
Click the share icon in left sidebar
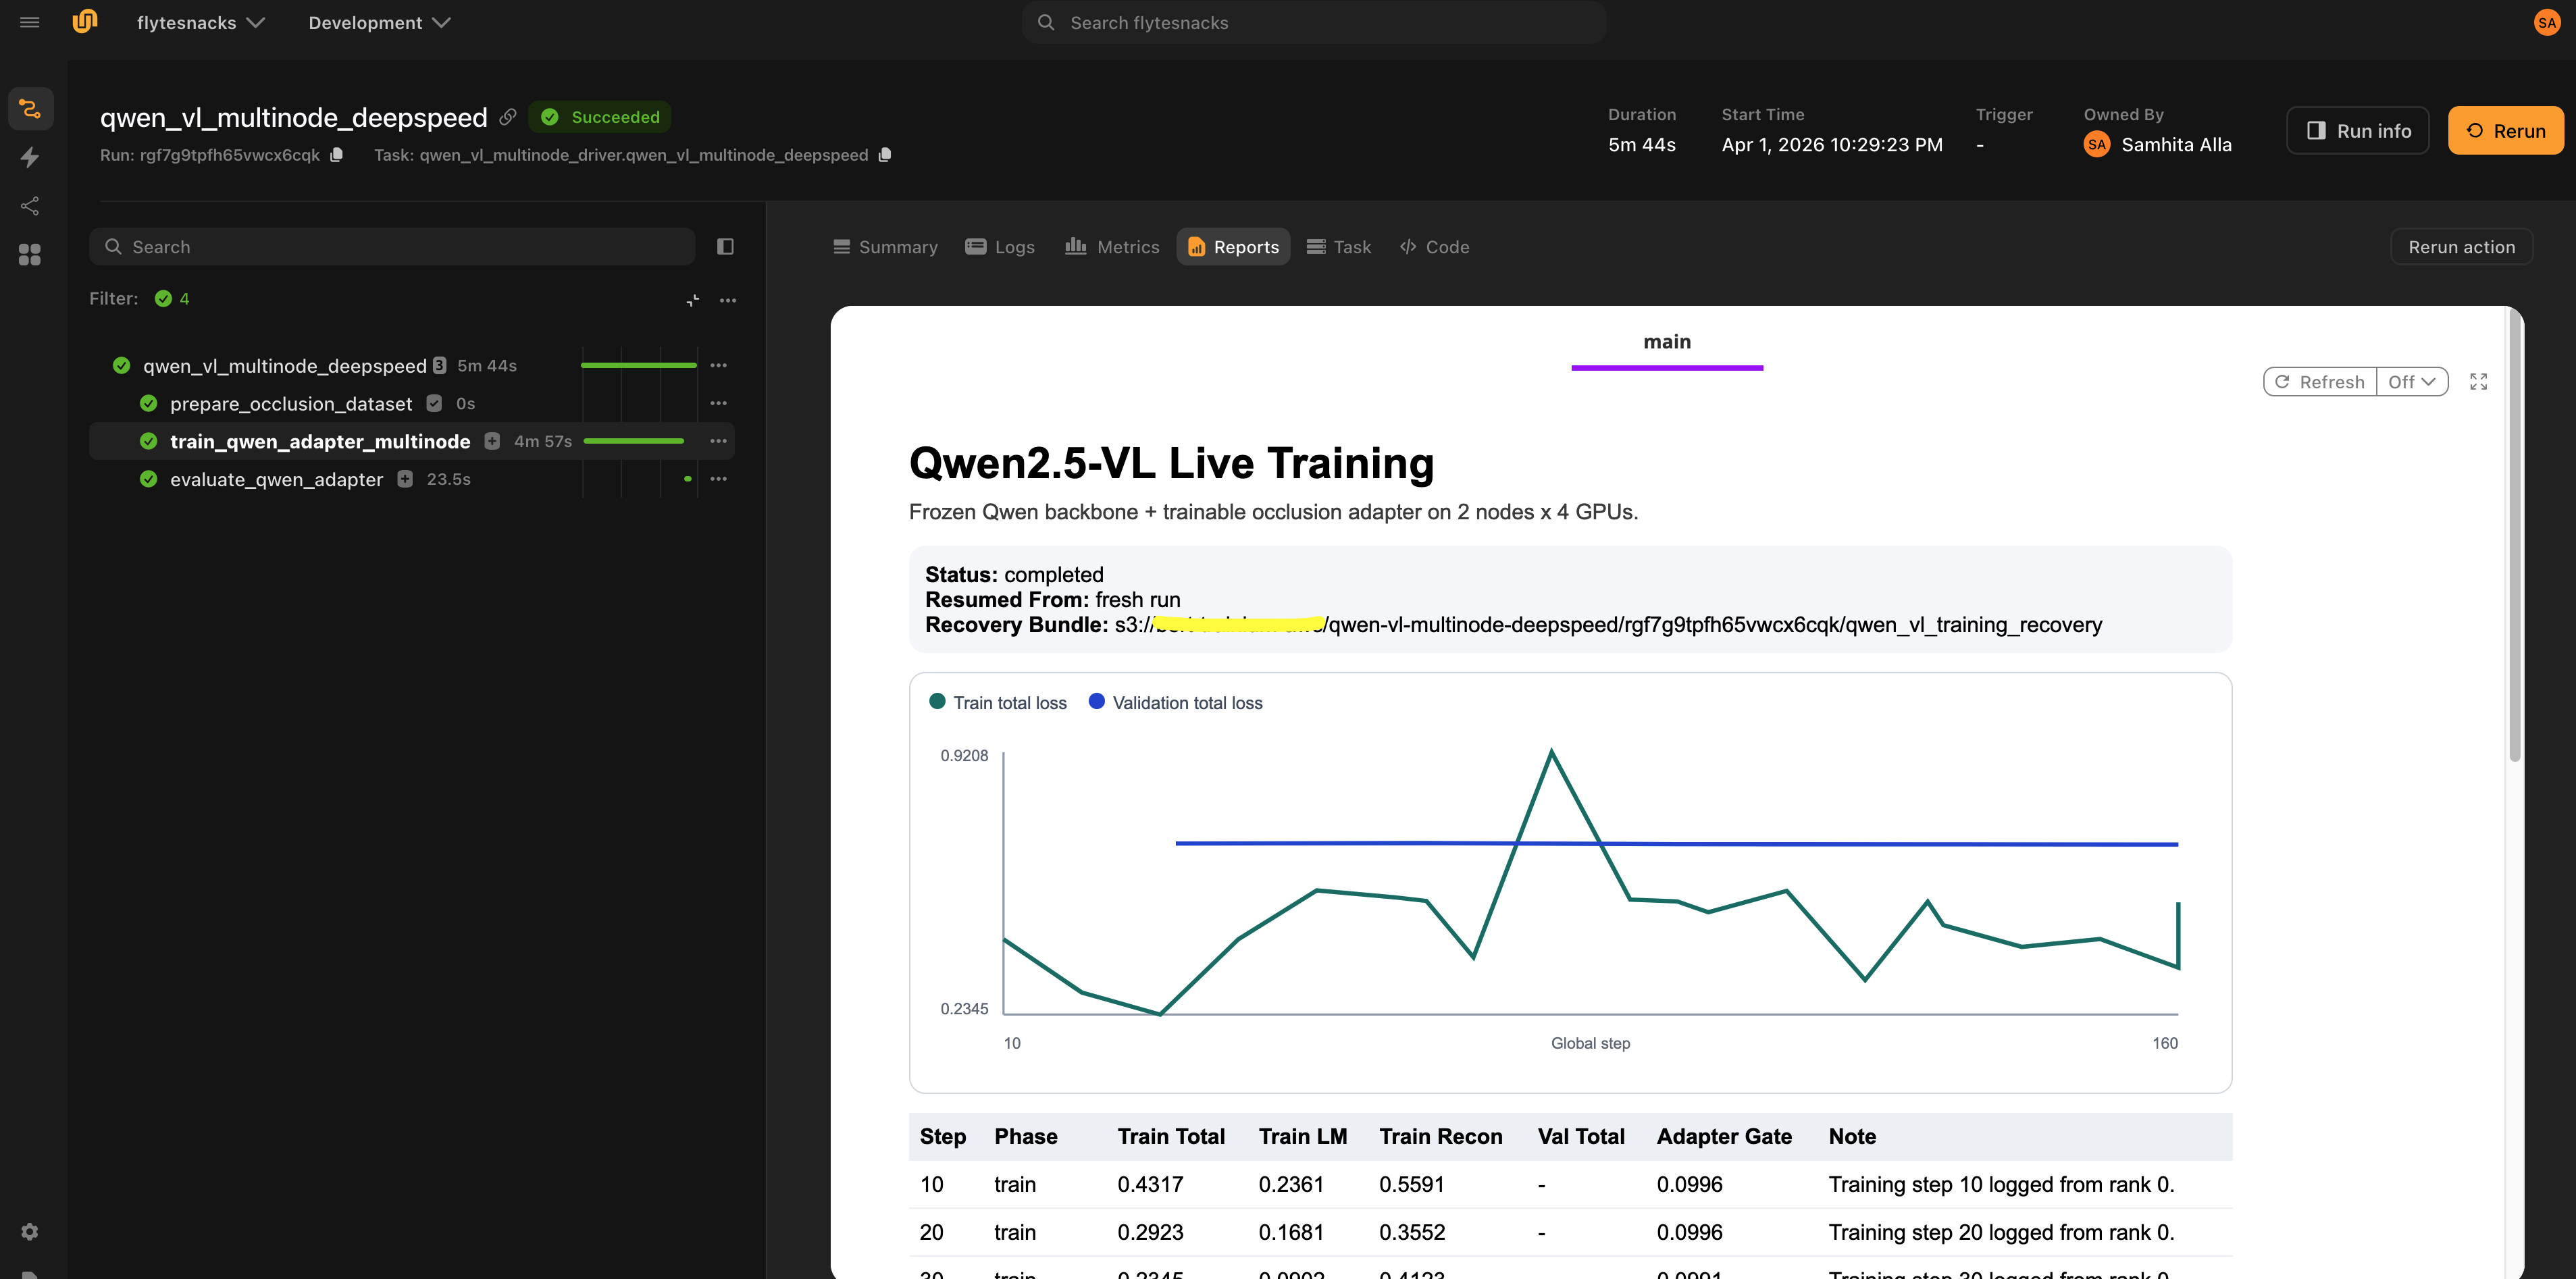click(30, 206)
